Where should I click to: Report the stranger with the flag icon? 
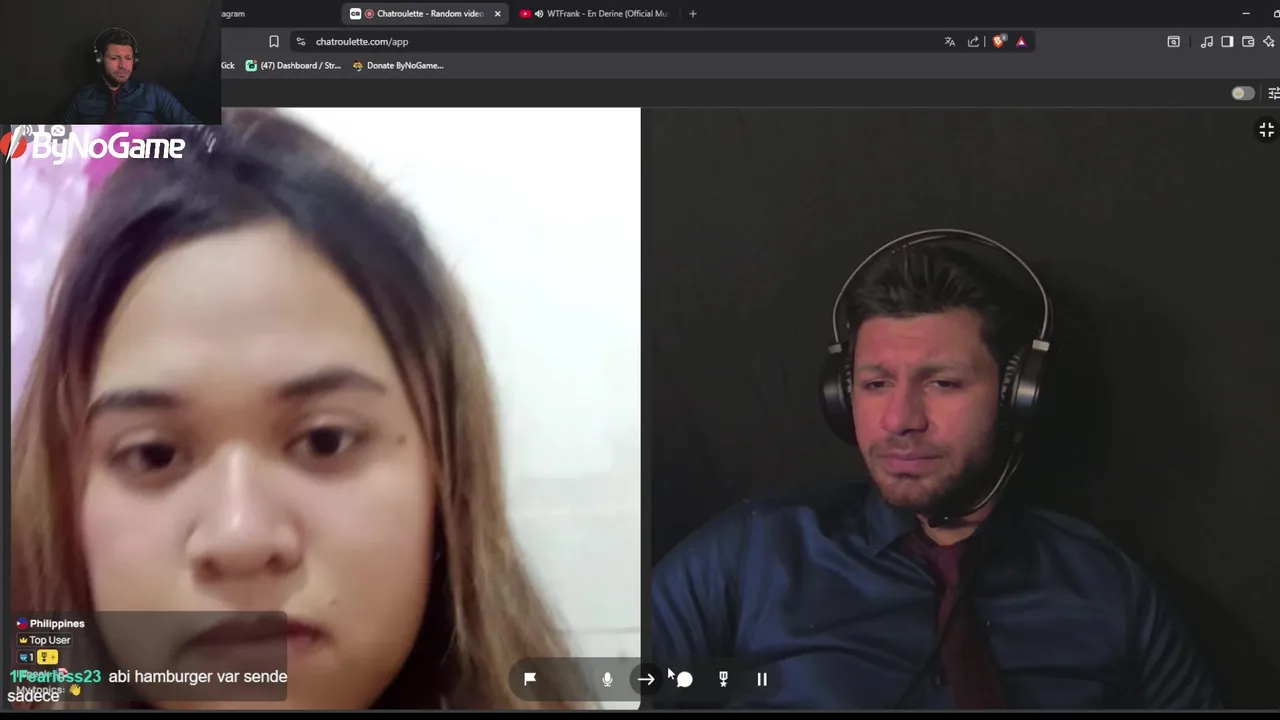(x=530, y=679)
